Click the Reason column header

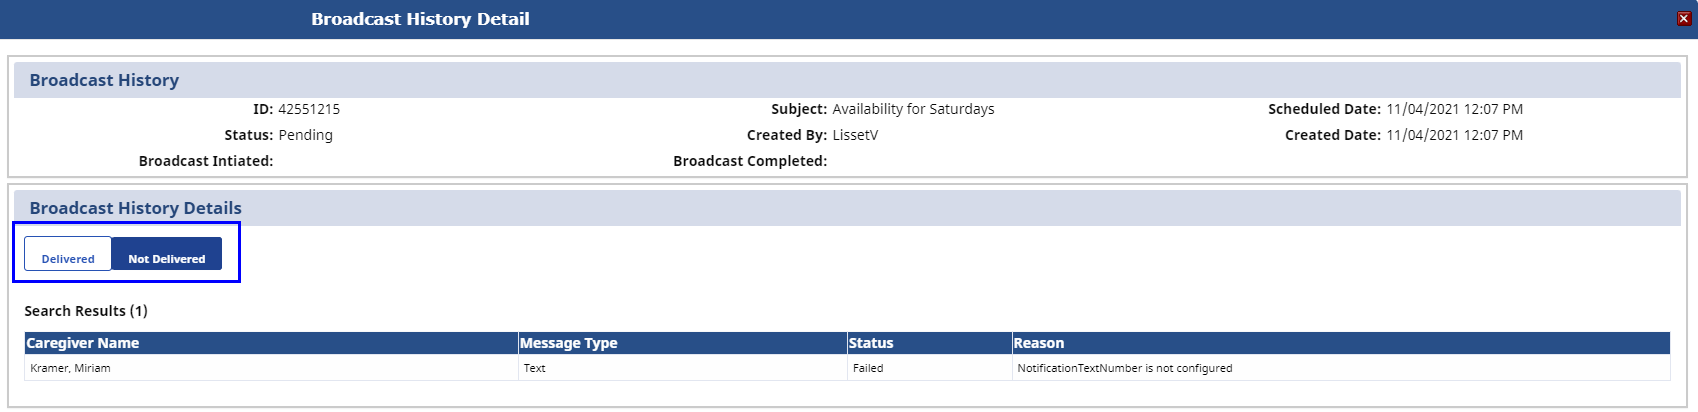point(1039,343)
